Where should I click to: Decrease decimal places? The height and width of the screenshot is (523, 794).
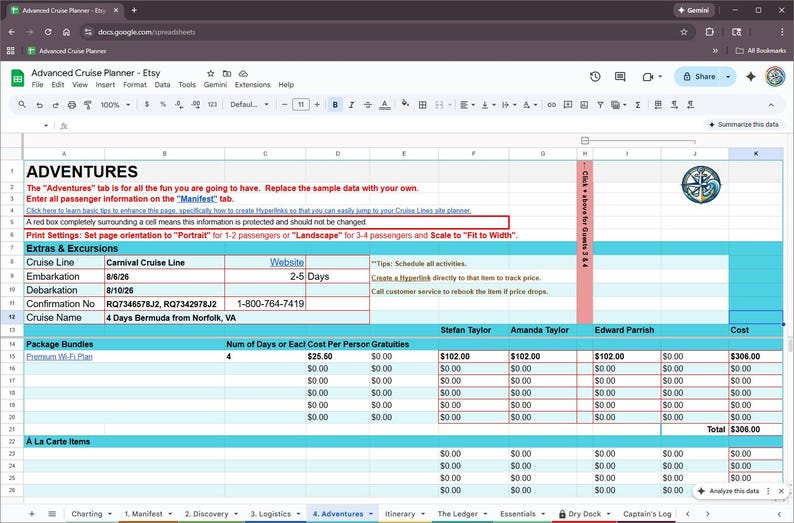pyautogui.click(x=179, y=104)
